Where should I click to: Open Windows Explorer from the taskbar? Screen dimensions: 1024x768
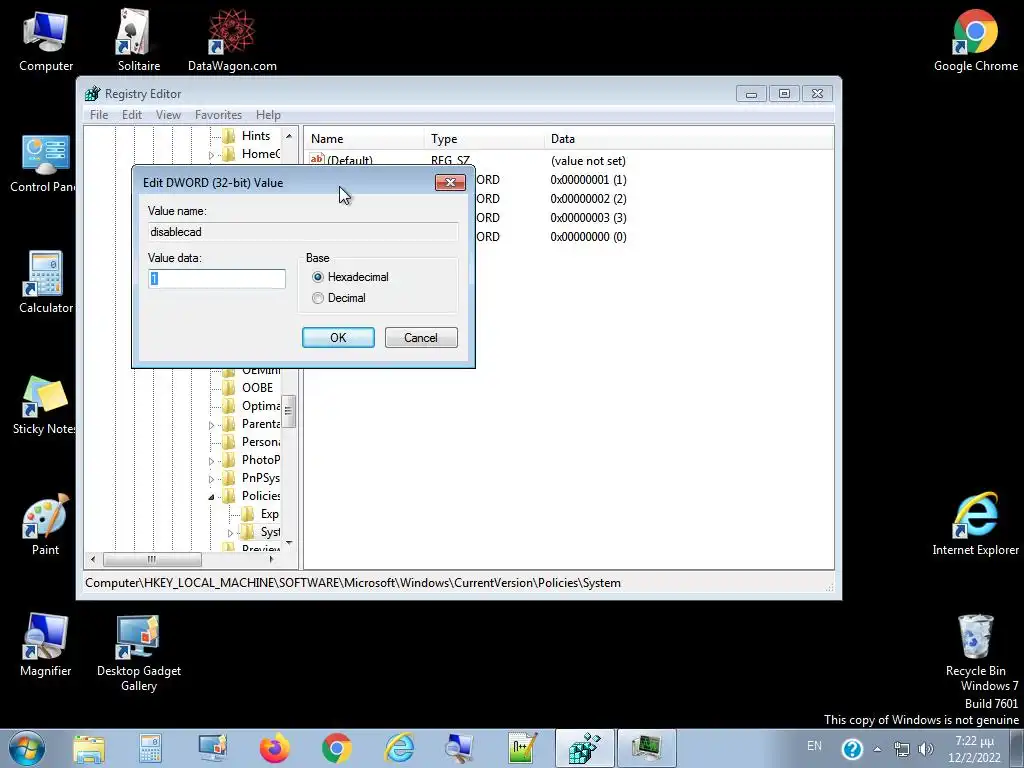(89, 748)
